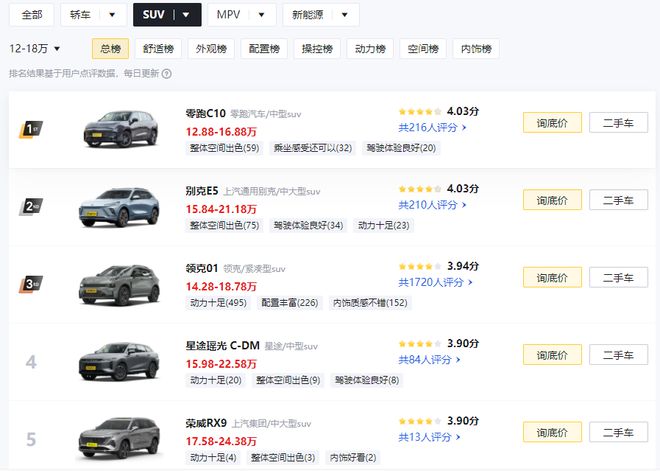Click the 配置丰富(226) tag
The image size is (660, 471).
tap(290, 303)
